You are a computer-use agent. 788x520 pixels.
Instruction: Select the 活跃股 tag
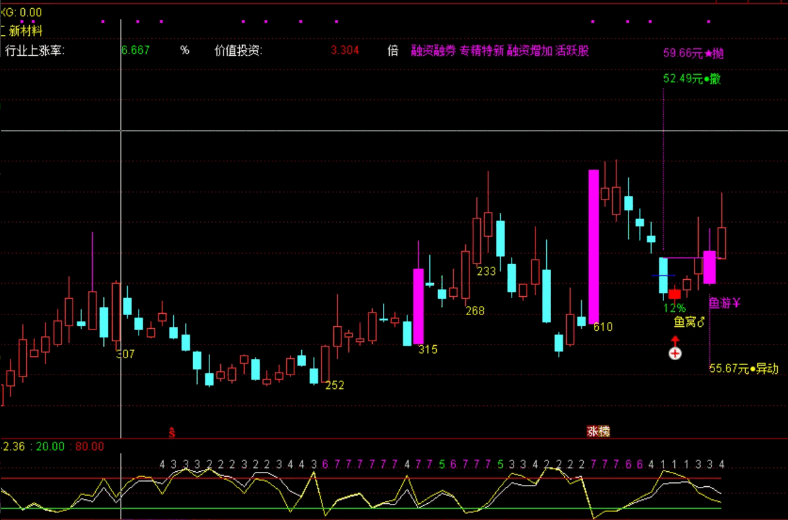572,50
